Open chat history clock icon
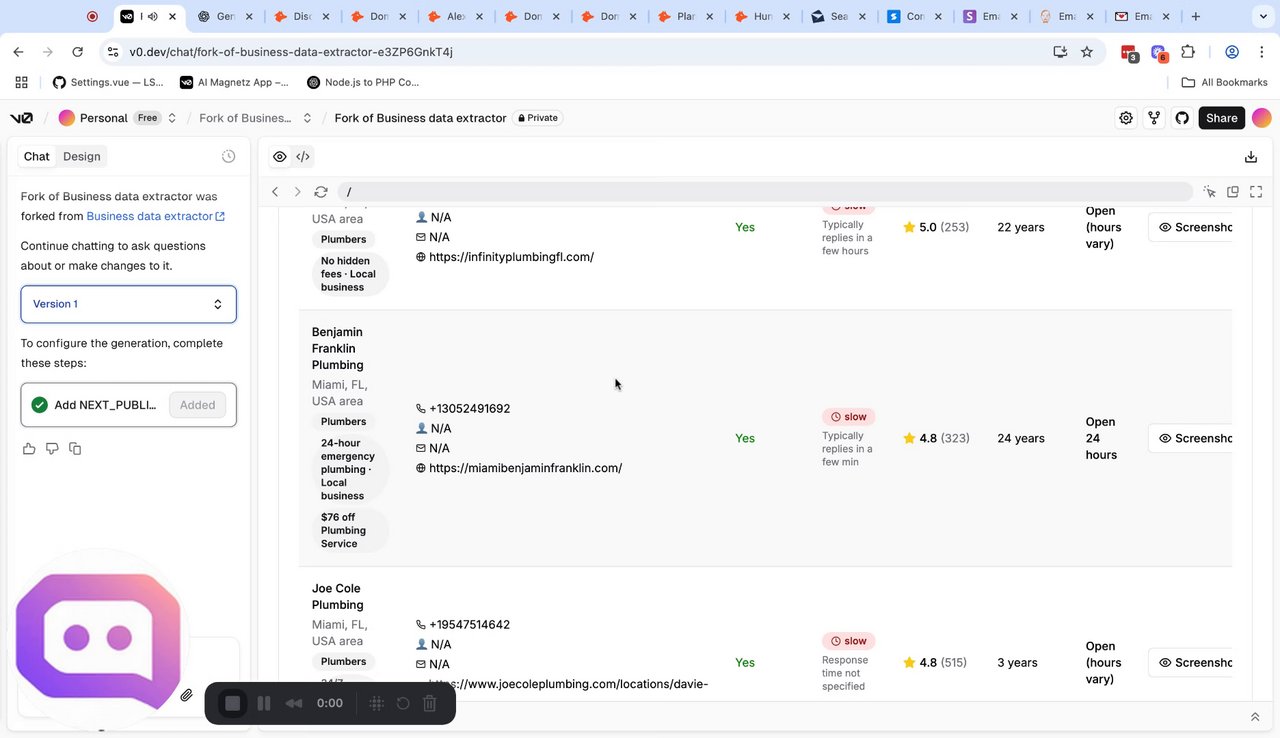 (229, 156)
